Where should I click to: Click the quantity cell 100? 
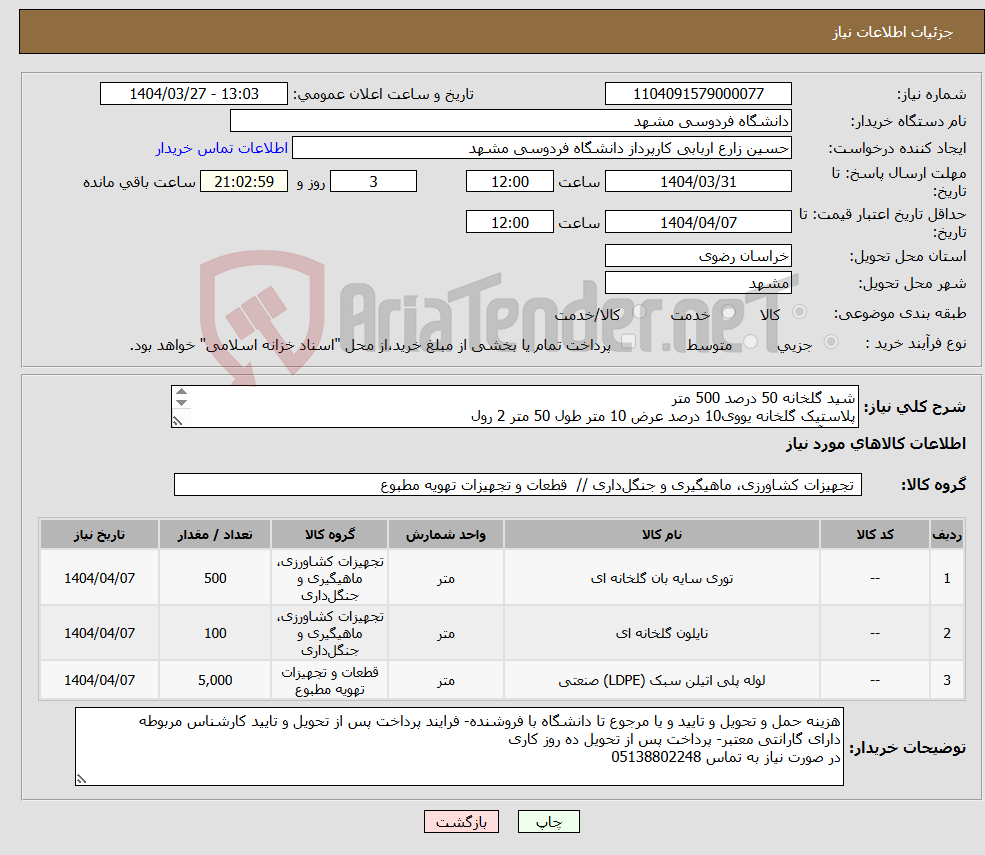tap(215, 633)
